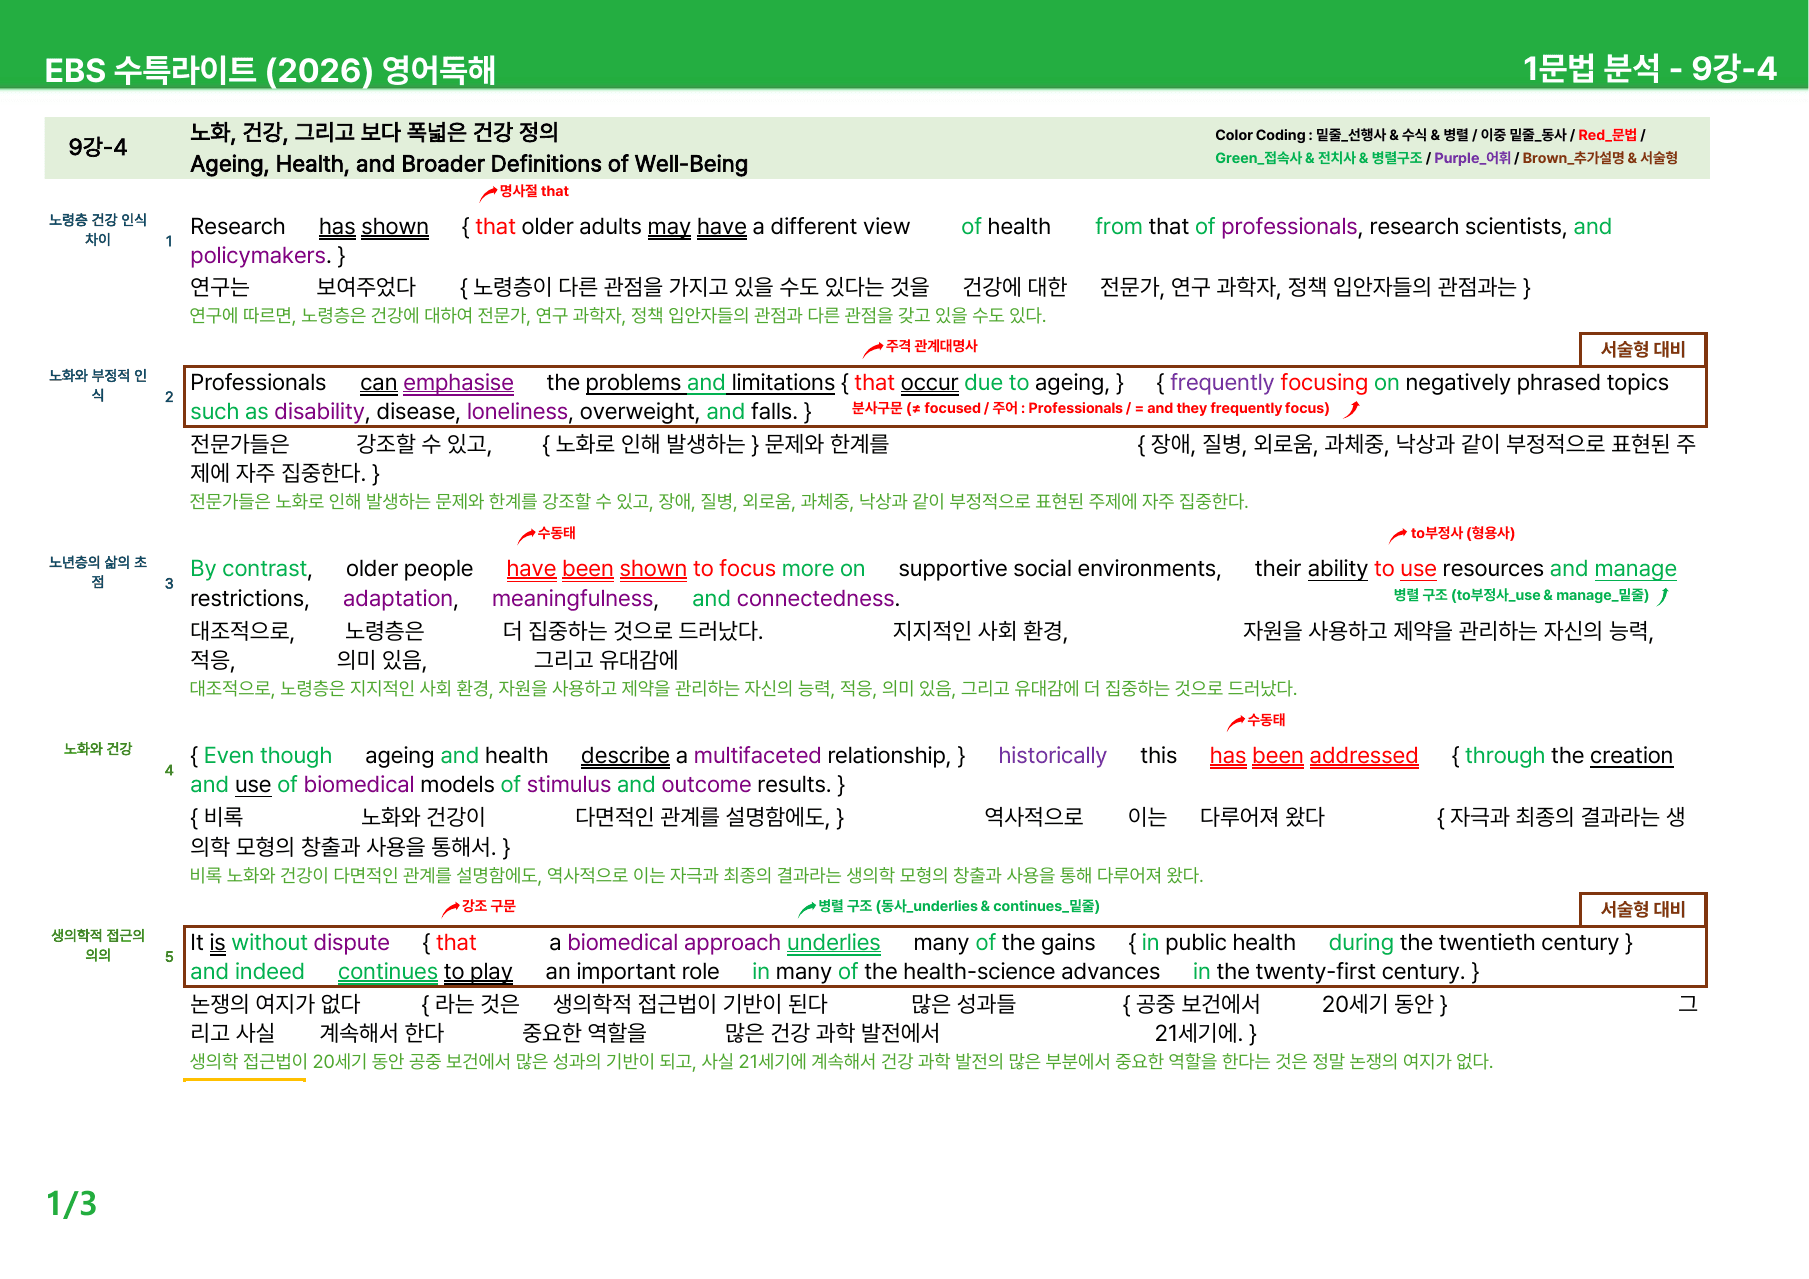Click the phrase 'continues to play'

(425, 972)
